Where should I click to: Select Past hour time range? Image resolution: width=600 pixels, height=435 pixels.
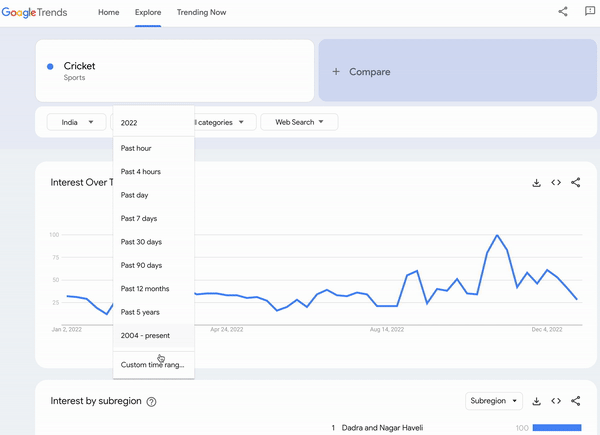pyautogui.click(x=153, y=148)
